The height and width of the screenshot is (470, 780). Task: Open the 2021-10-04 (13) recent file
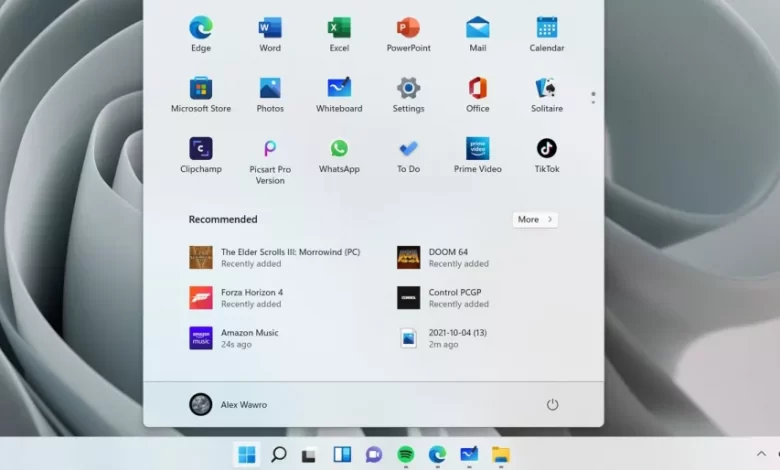click(443, 338)
